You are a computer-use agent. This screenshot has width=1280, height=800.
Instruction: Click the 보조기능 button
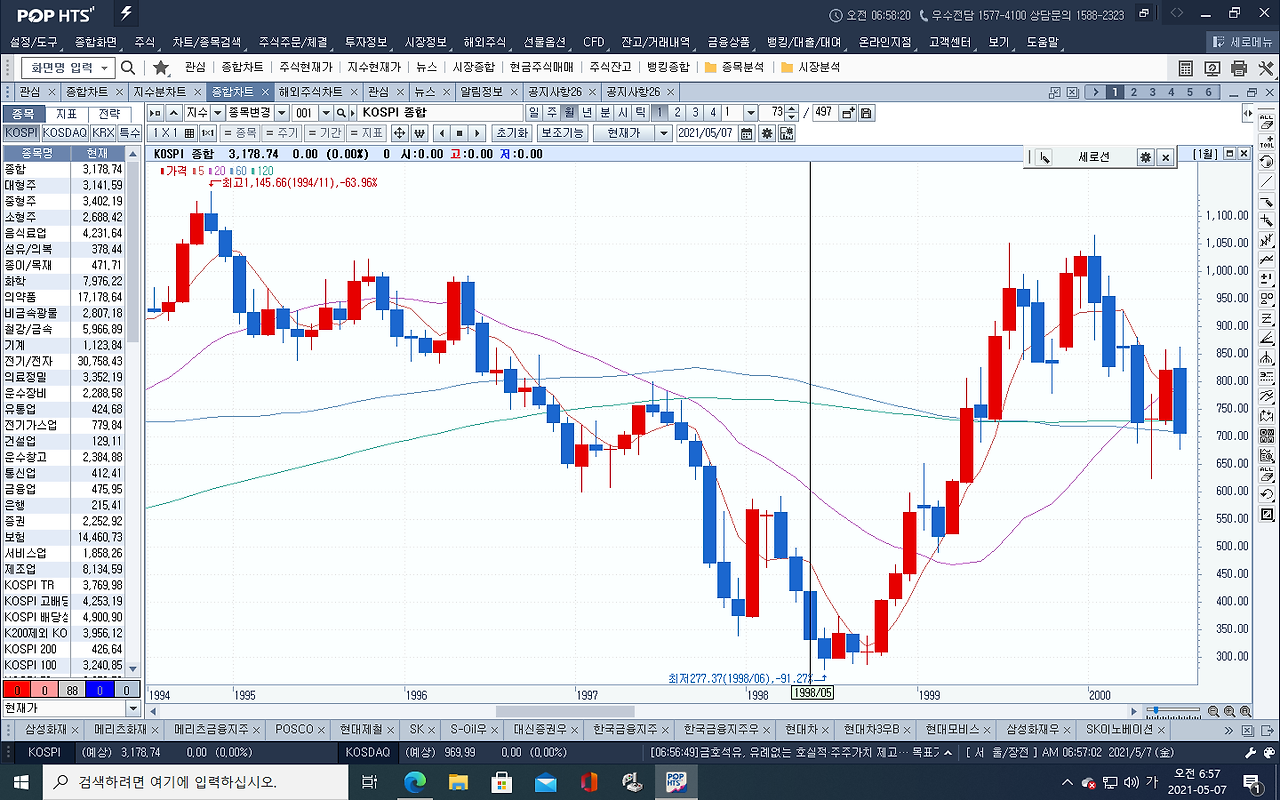coord(560,133)
